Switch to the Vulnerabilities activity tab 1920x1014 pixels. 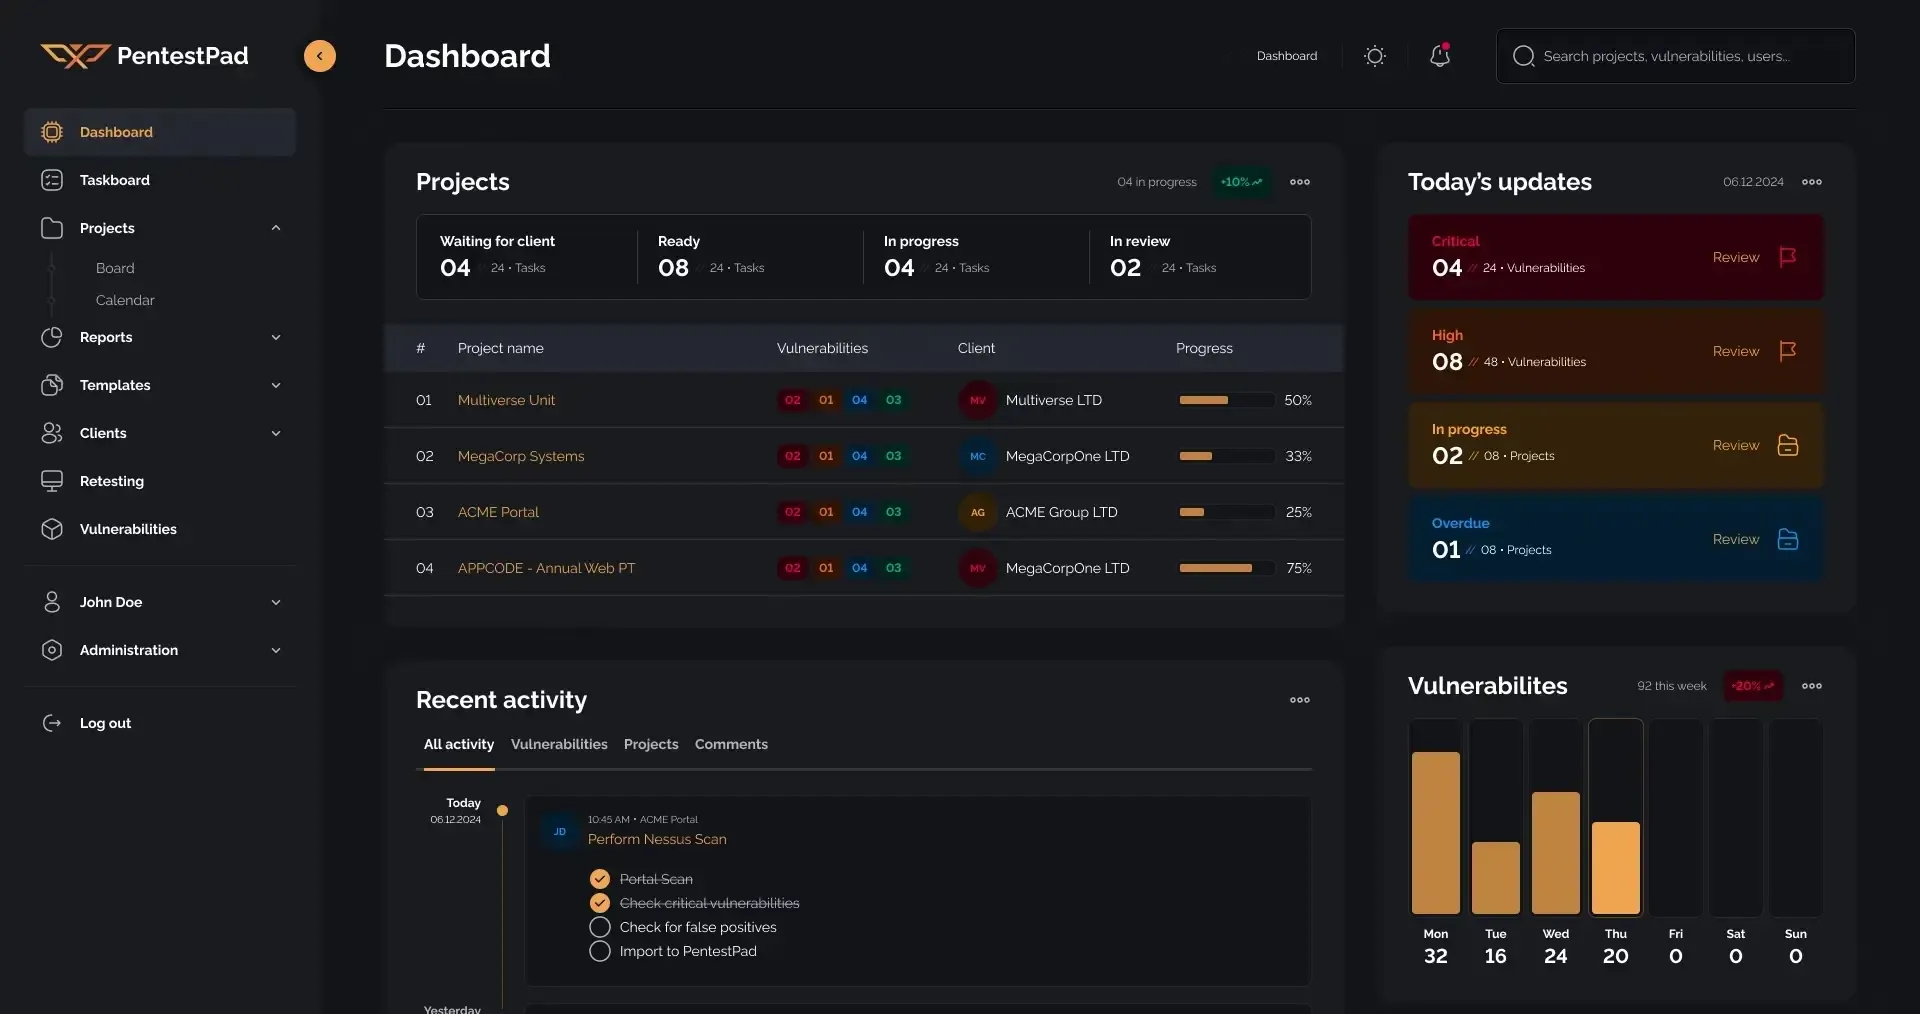click(x=559, y=744)
